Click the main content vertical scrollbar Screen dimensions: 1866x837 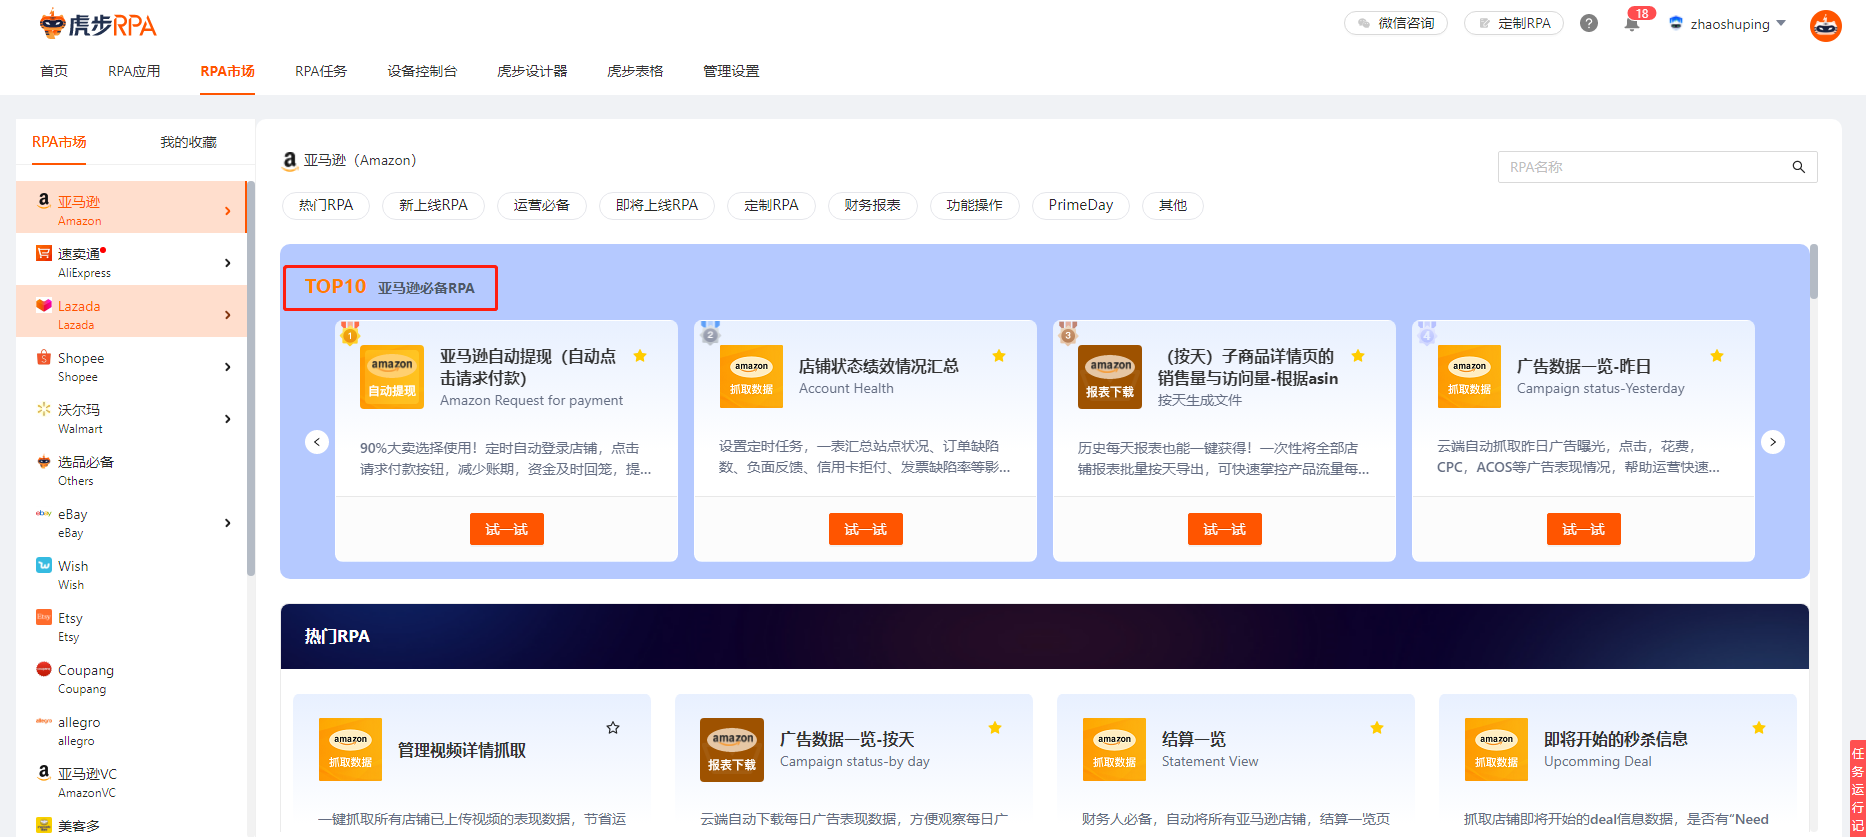(1814, 271)
